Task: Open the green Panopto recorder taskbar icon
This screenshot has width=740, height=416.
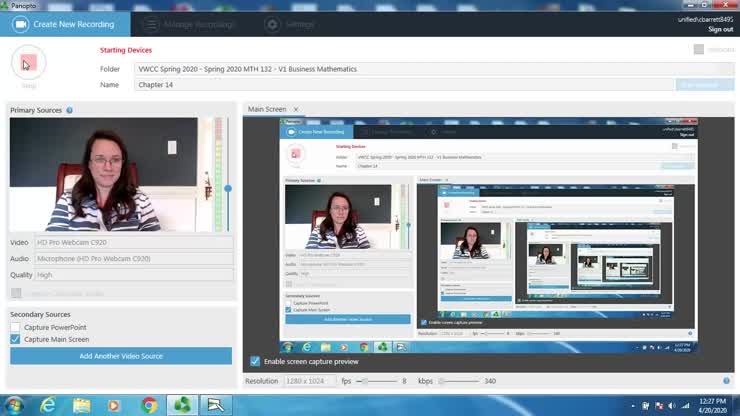Action: click(x=182, y=405)
